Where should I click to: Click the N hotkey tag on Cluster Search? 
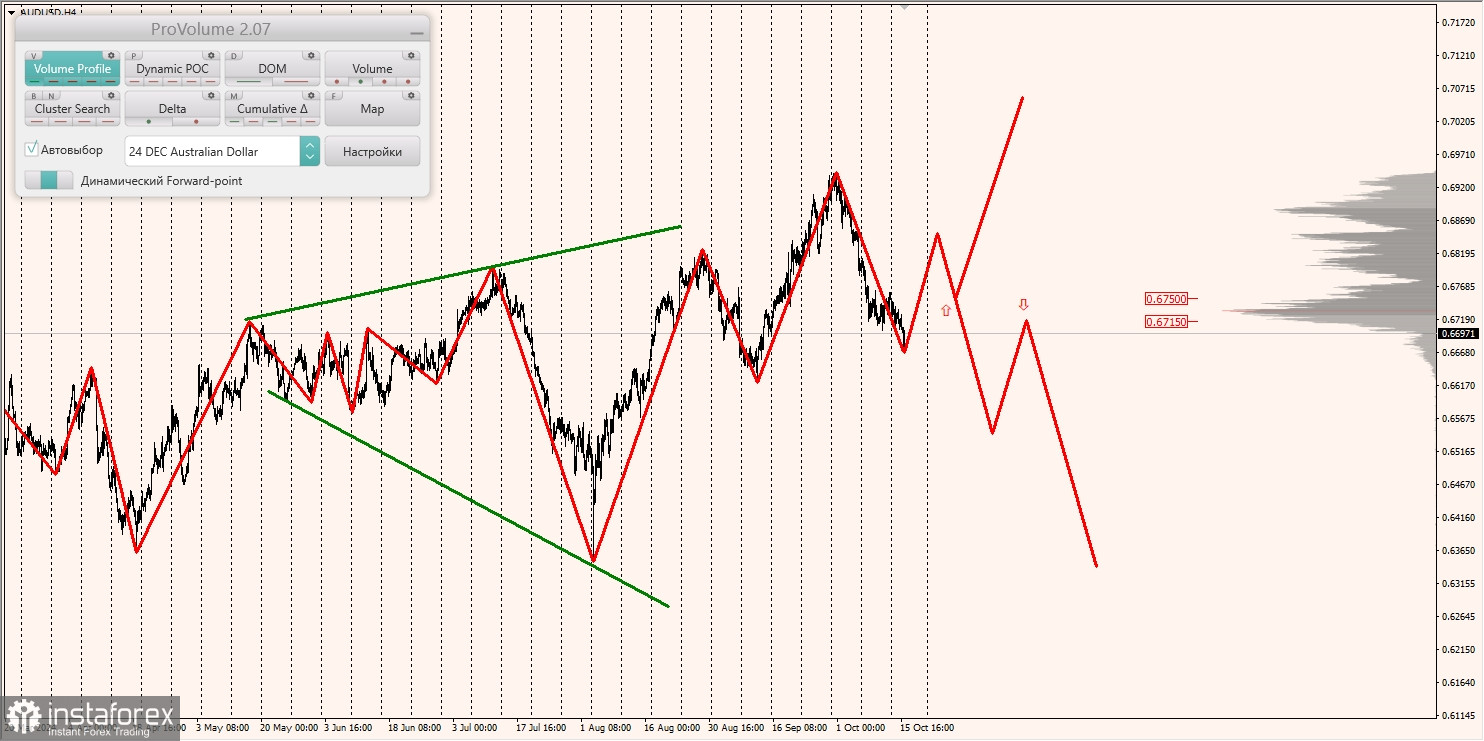(51, 96)
